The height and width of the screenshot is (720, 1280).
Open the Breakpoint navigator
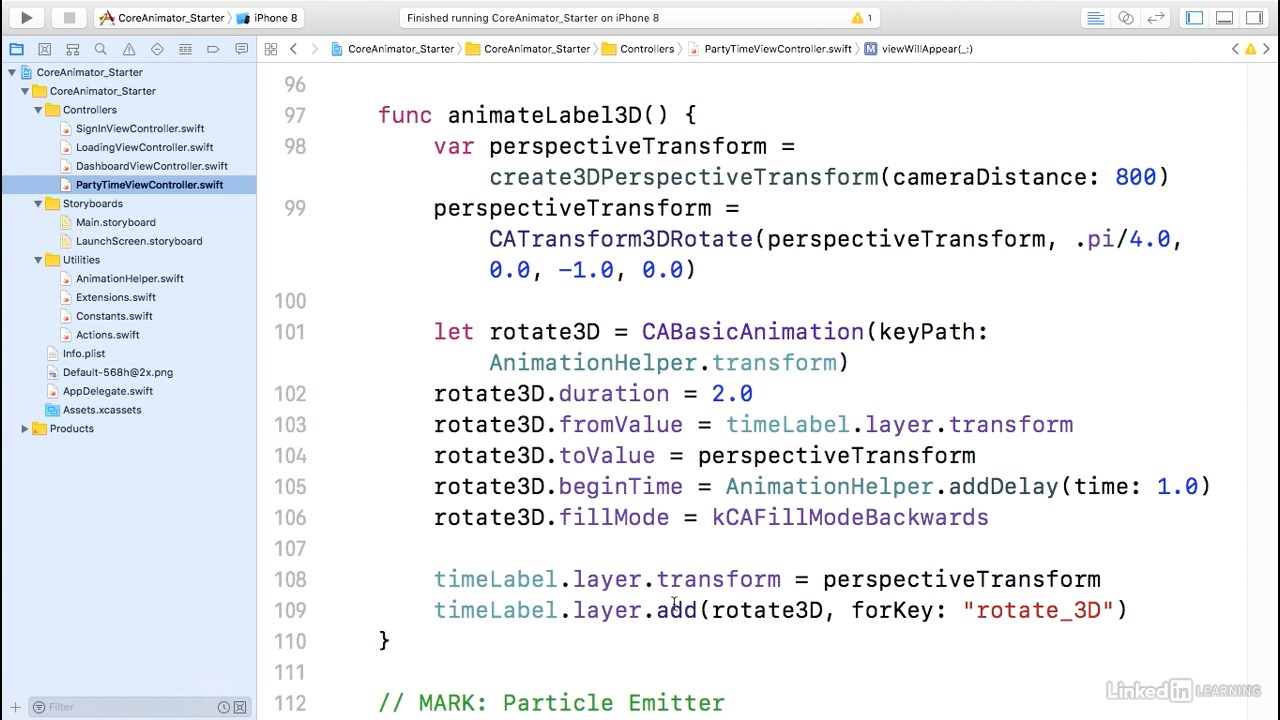pos(213,49)
